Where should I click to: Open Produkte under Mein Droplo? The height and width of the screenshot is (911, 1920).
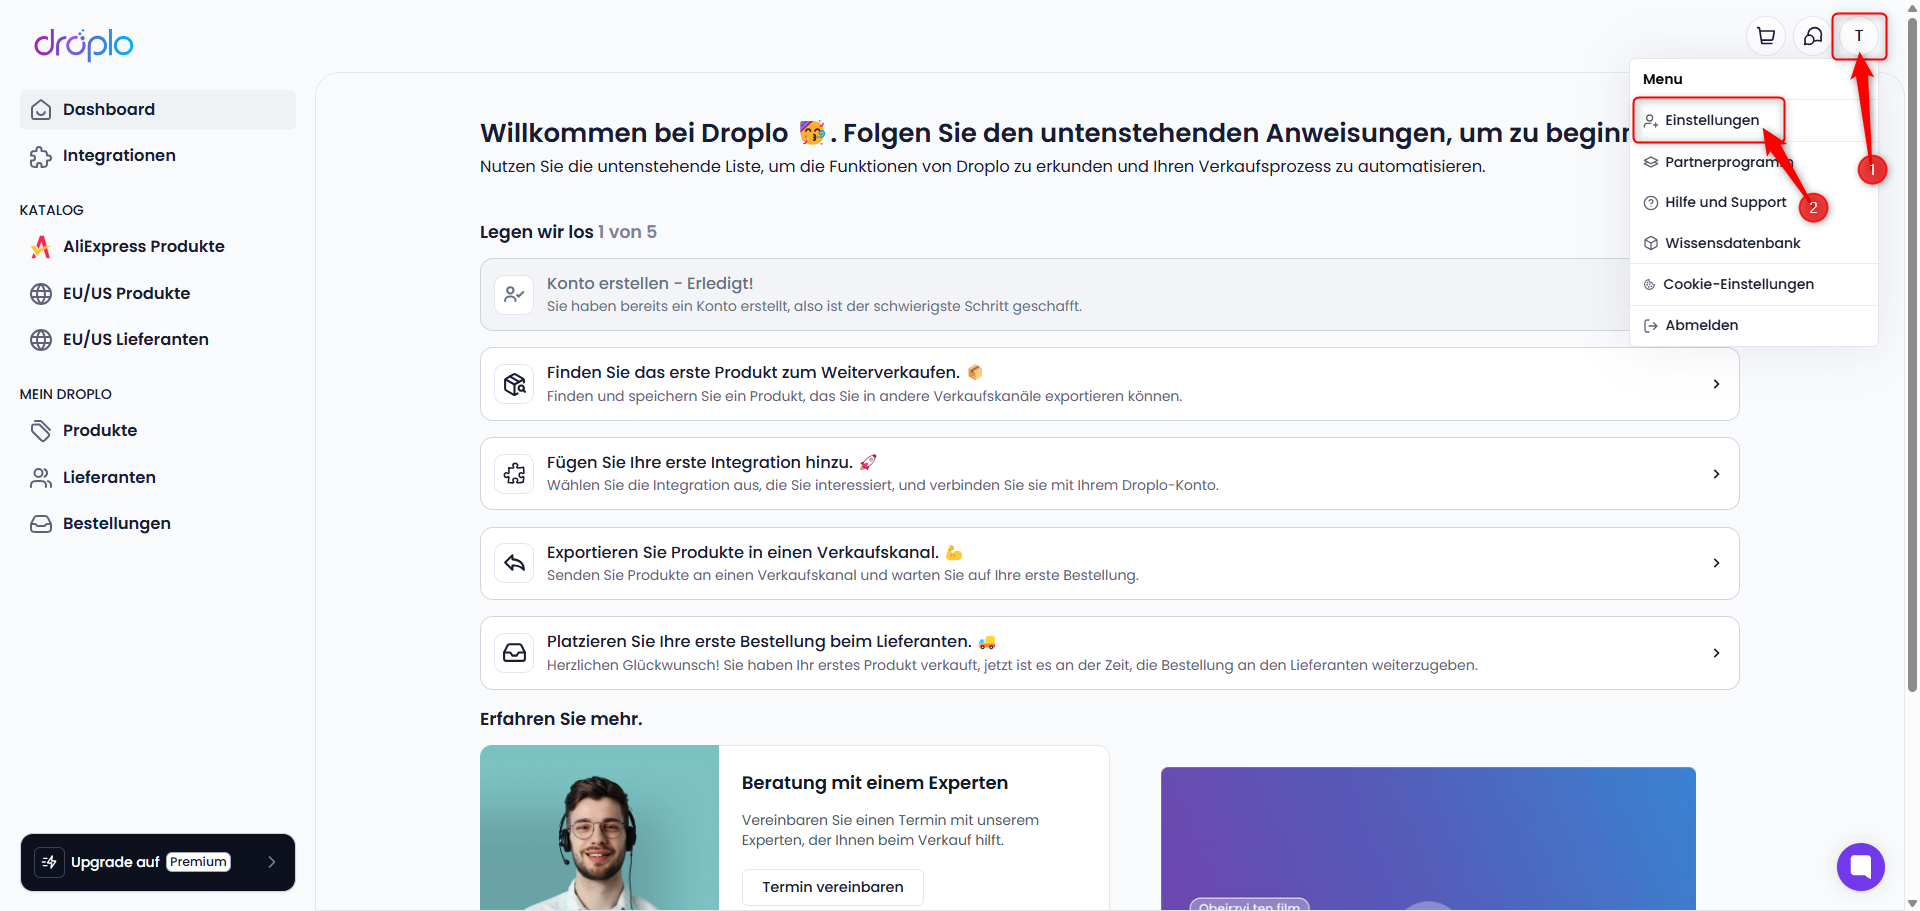(x=158, y=431)
